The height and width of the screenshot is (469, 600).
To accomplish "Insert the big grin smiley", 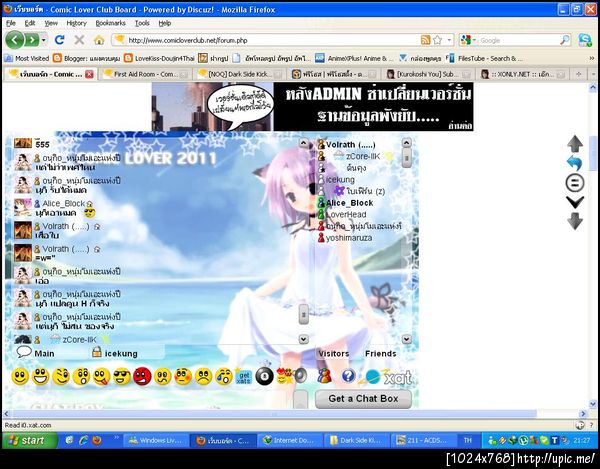I will click(40, 377).
